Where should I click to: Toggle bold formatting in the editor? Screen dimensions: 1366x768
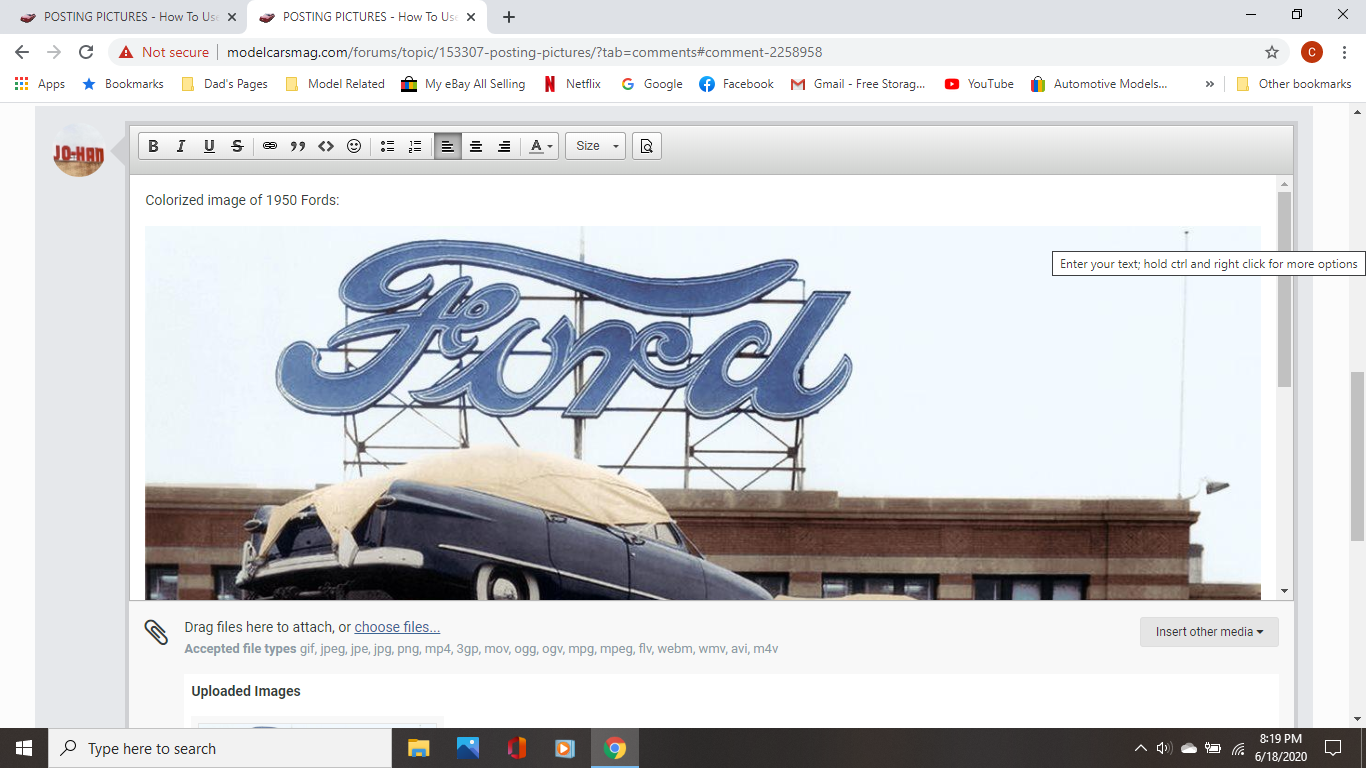click(x=153, y=146)
